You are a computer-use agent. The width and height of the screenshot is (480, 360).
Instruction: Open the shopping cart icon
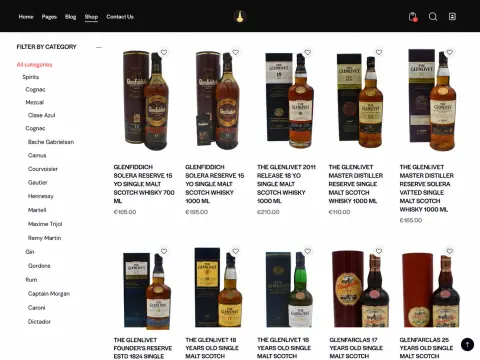coord(413,17)
